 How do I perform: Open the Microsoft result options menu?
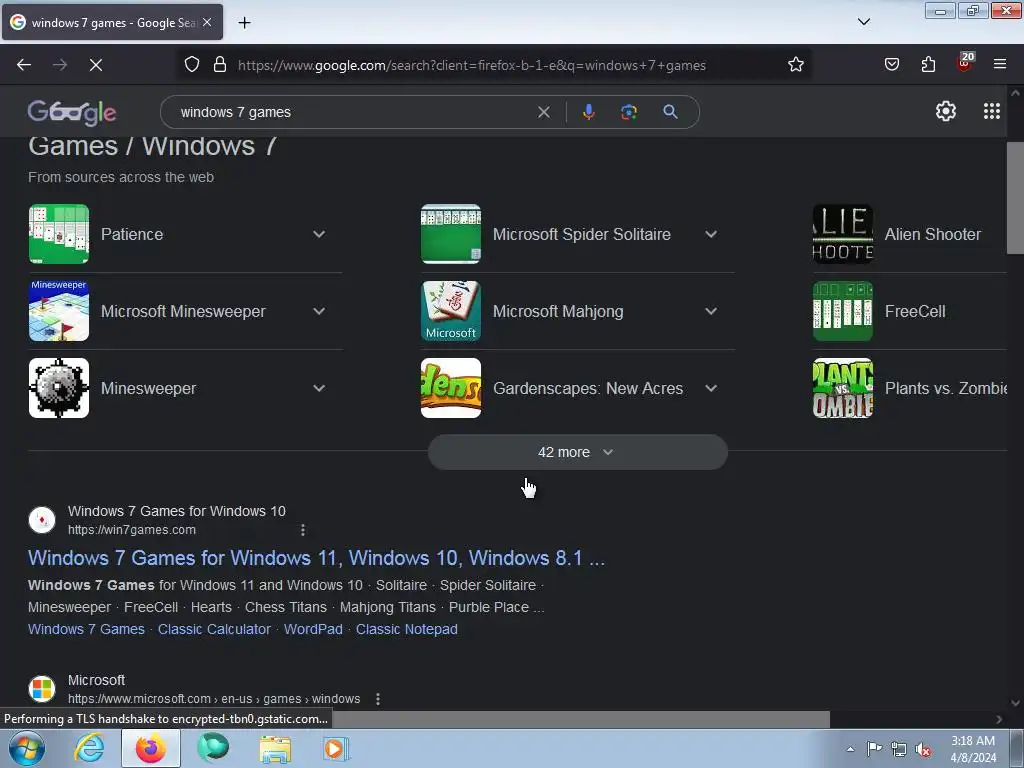[x=377, y=699]
